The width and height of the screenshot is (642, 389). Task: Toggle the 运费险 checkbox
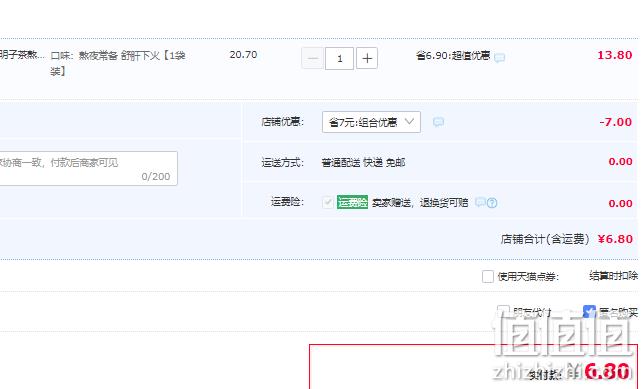[x=328, y=202]
